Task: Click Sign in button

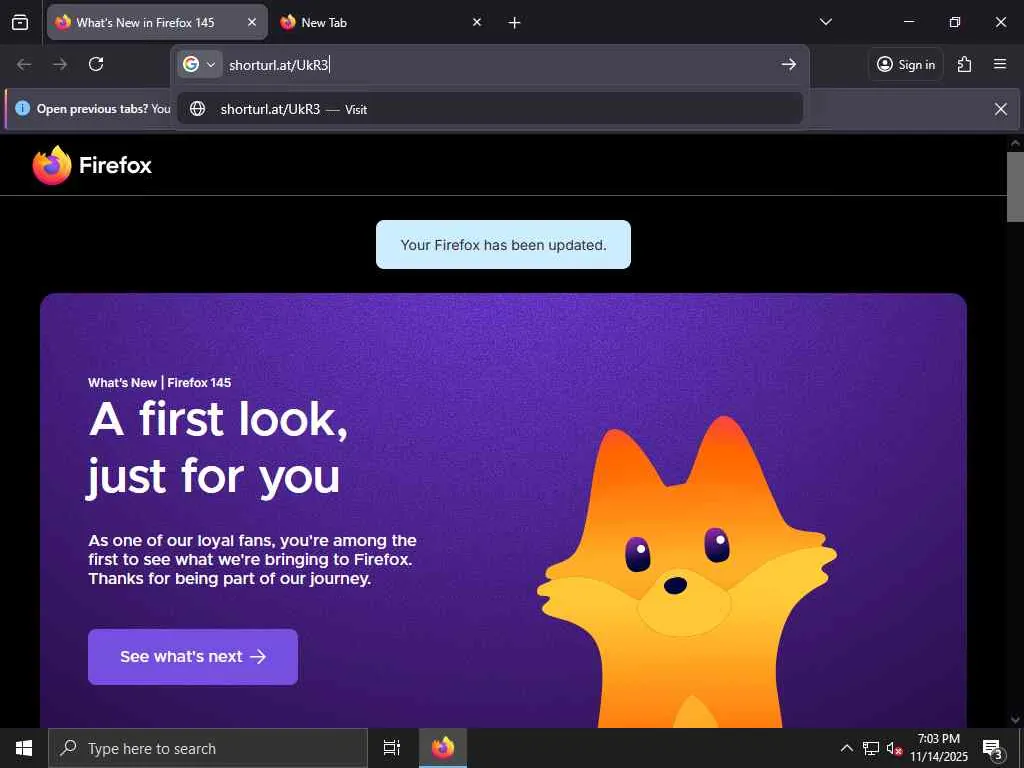Action: tap(906, 64)
